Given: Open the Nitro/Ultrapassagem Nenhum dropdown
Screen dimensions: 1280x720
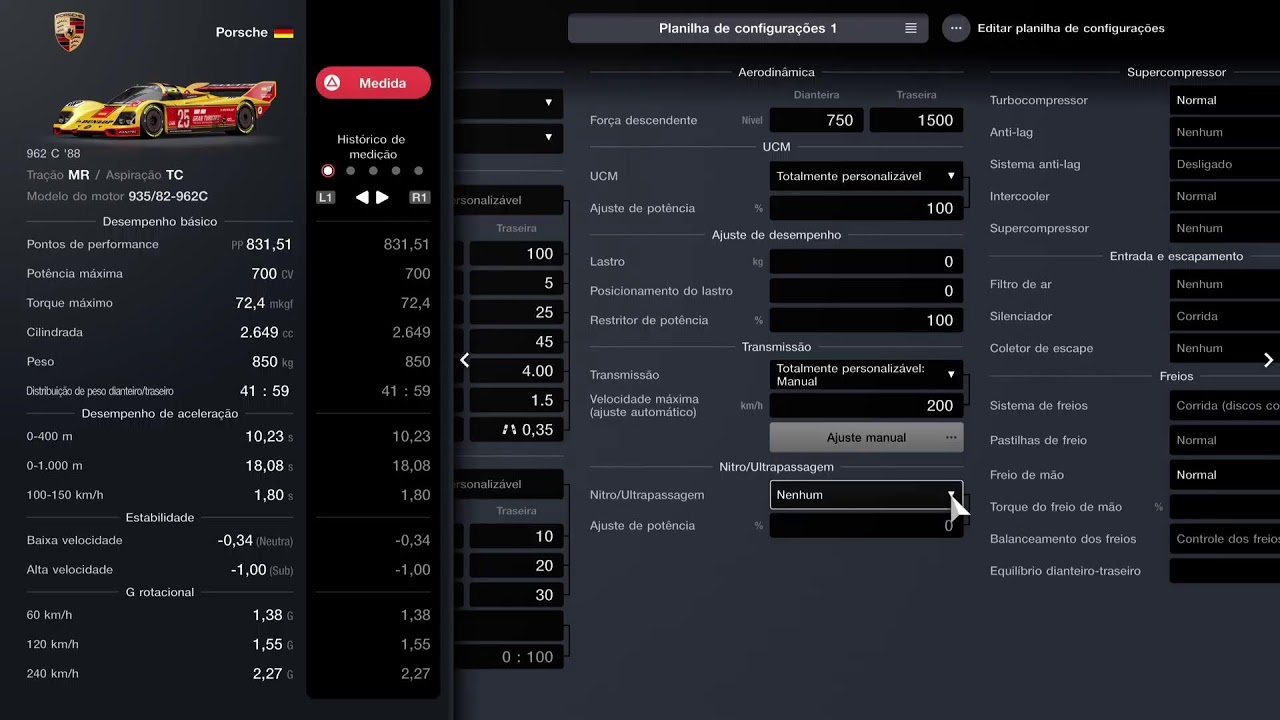Looking at the screenshot, I should tap(866, 495).
